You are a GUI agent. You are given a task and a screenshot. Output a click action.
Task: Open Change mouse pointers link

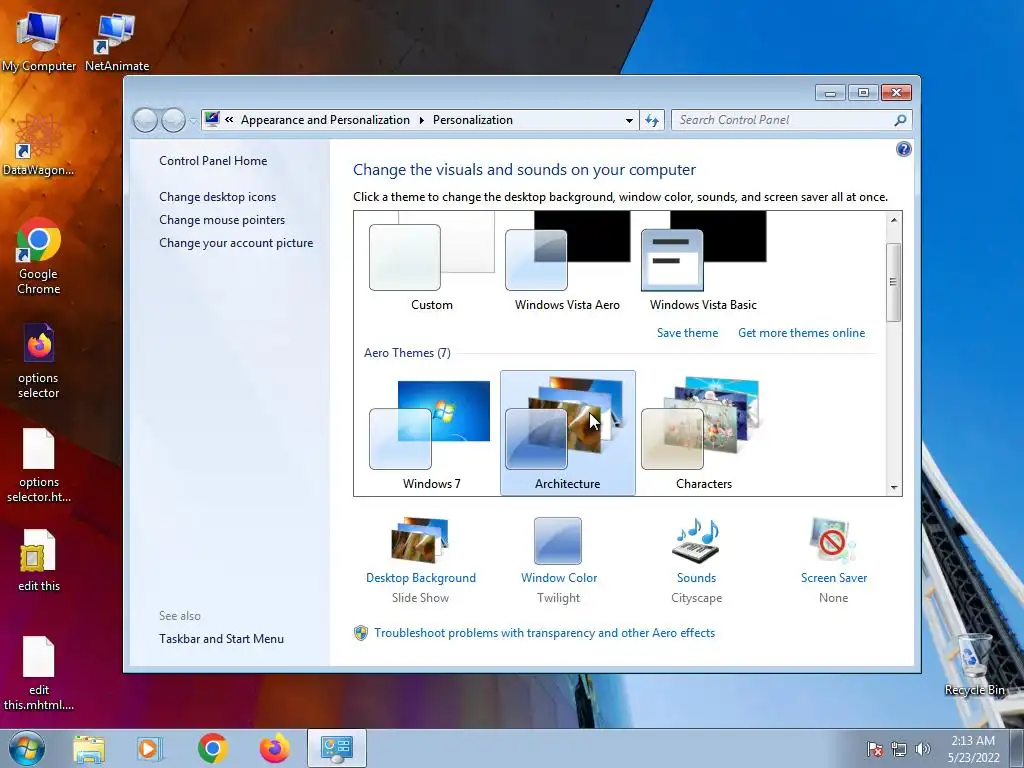tap(222, 219)
